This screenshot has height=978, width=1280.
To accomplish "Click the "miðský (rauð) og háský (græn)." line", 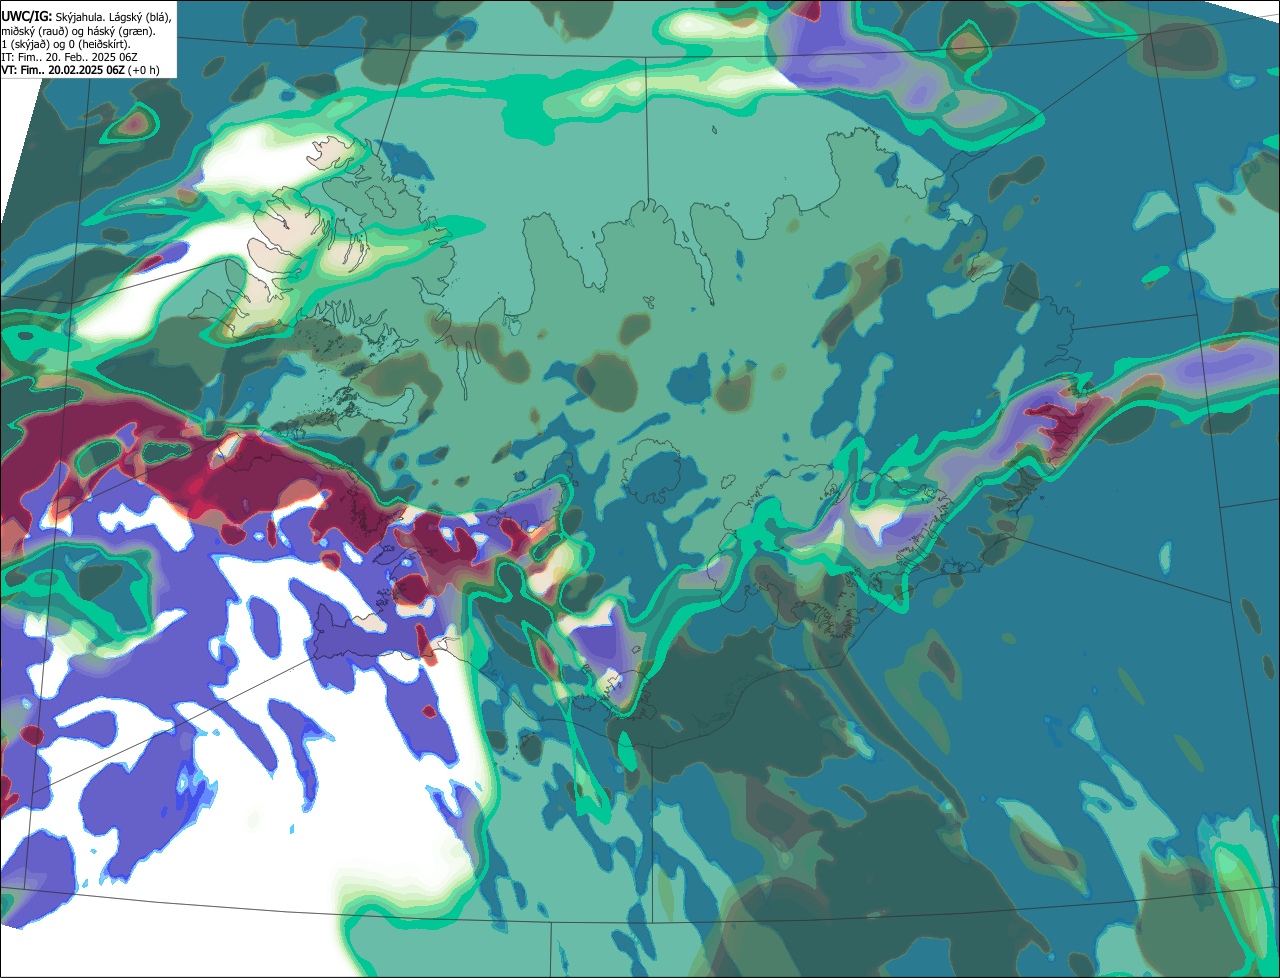I will point(78,31).
